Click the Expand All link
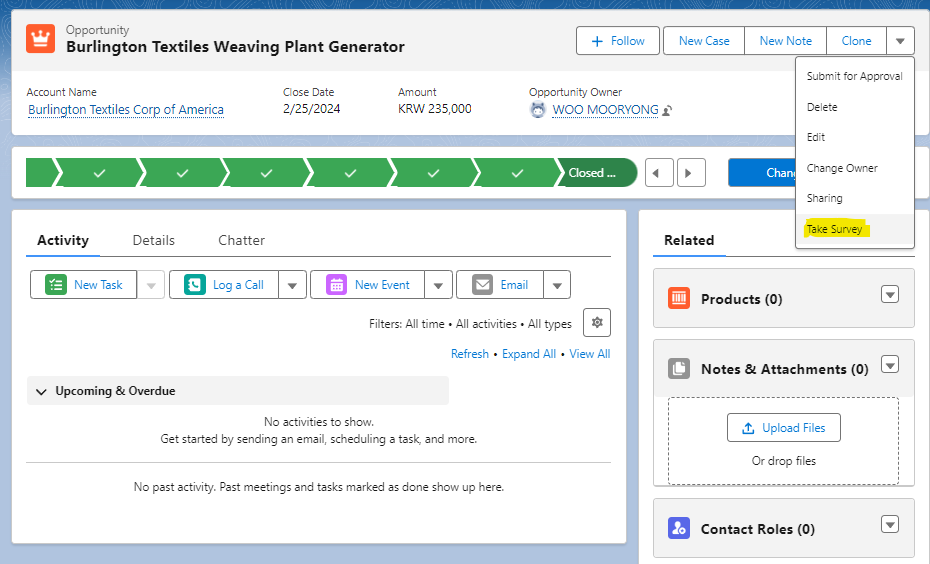The width and height of the screenshot is (930, 564). (529, 354)
